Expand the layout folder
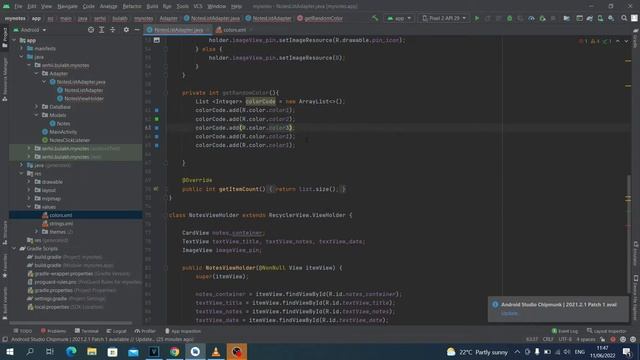 pos(29,190)
